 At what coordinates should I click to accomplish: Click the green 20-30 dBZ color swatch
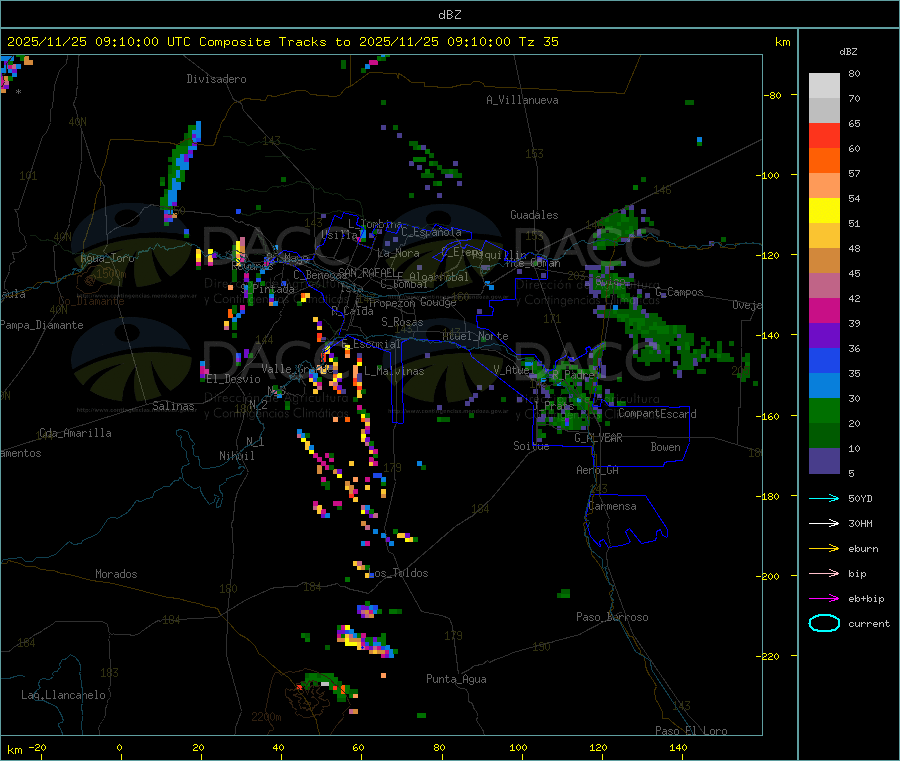click(x=824, y=410)
